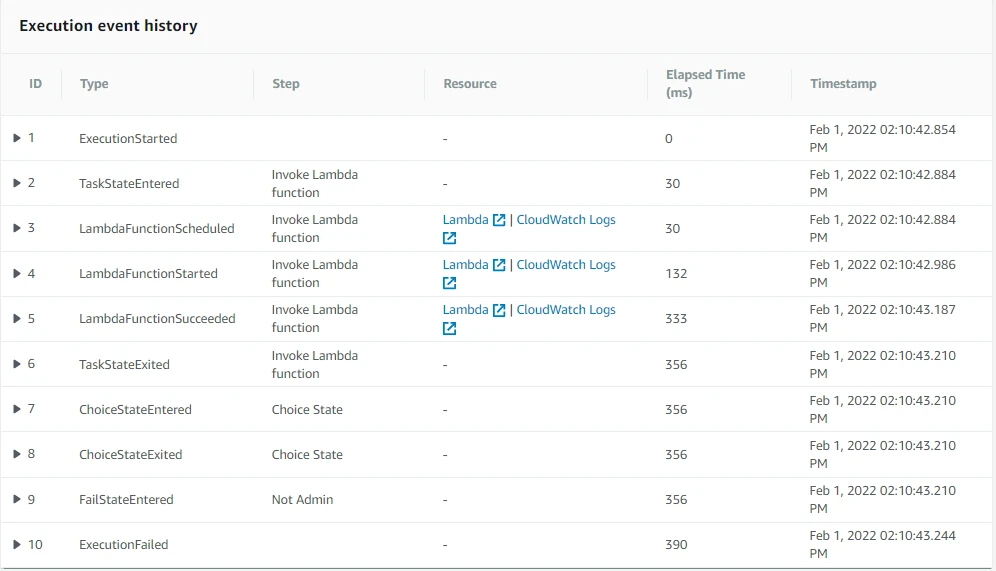Click external link icon under LambdaFunctionStarted CloudWatch Logs
996x571 pixels.
450,283
